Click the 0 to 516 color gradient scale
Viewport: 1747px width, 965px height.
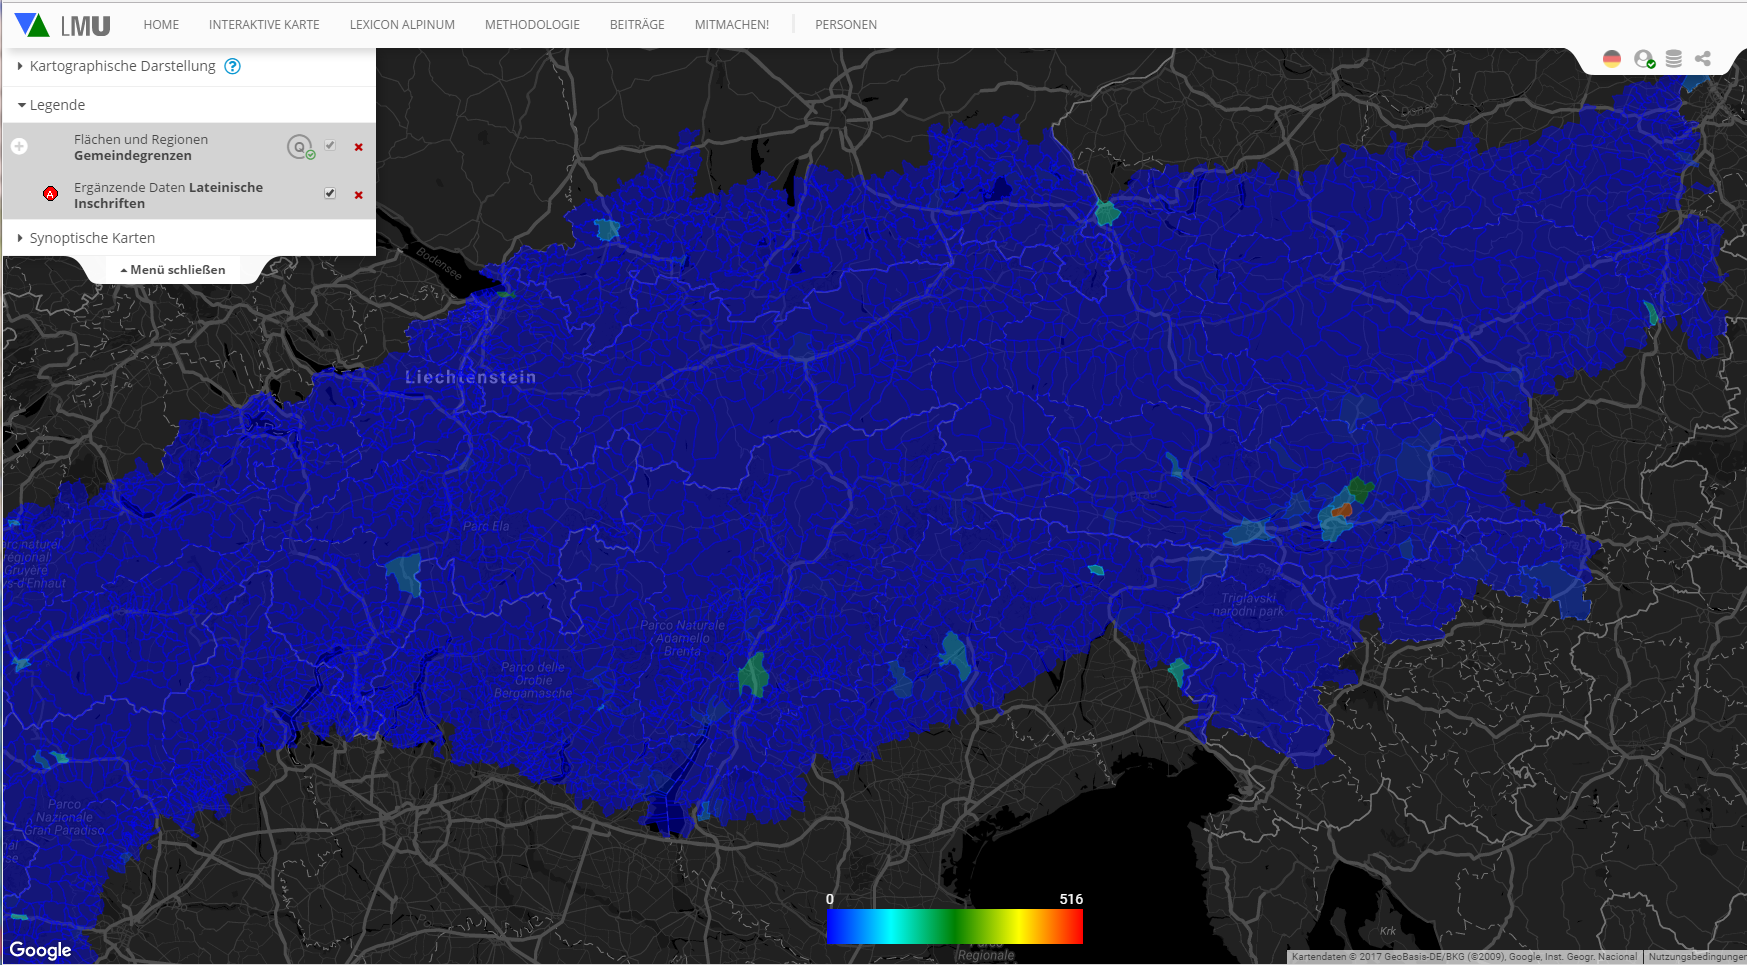tap(955, 926)
